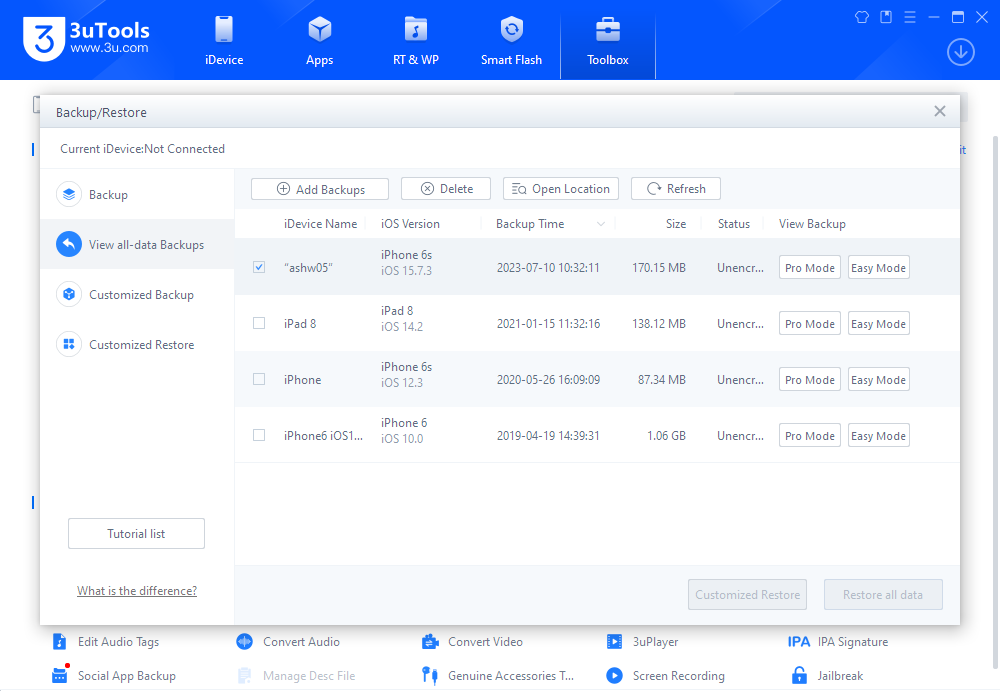Click the Backup layers icon
This screenshot has width=1000, height=691.
[x=69, y=195]
